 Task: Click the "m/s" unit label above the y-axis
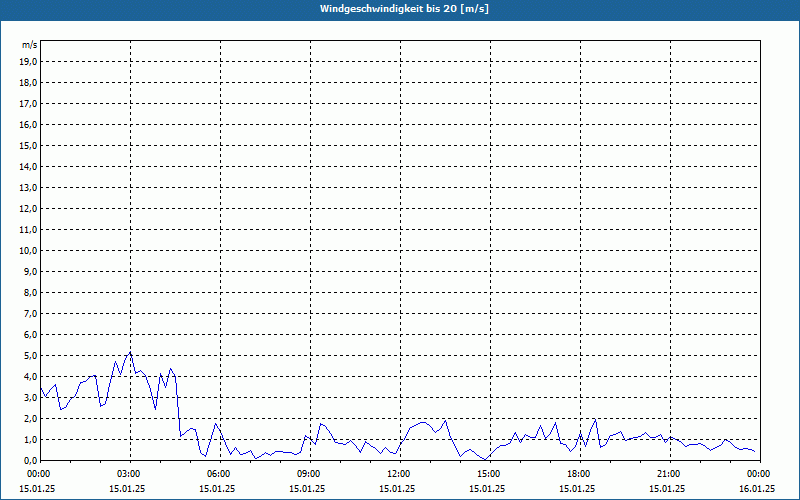(x=30, y=45)
